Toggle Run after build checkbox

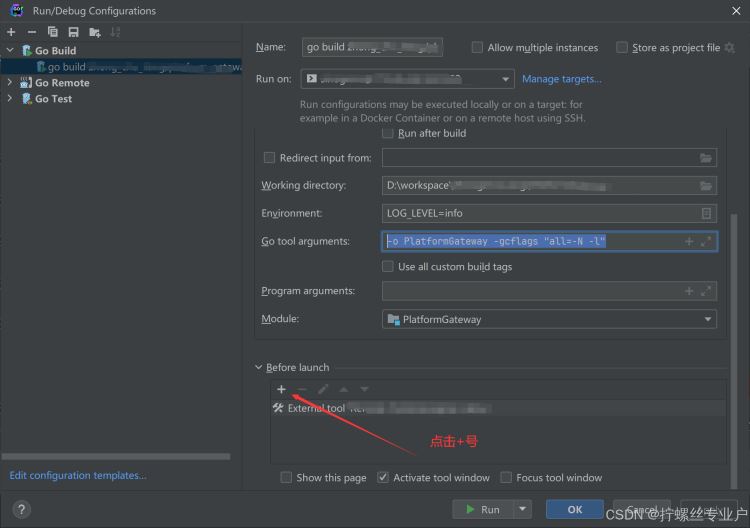coord(387,133)
